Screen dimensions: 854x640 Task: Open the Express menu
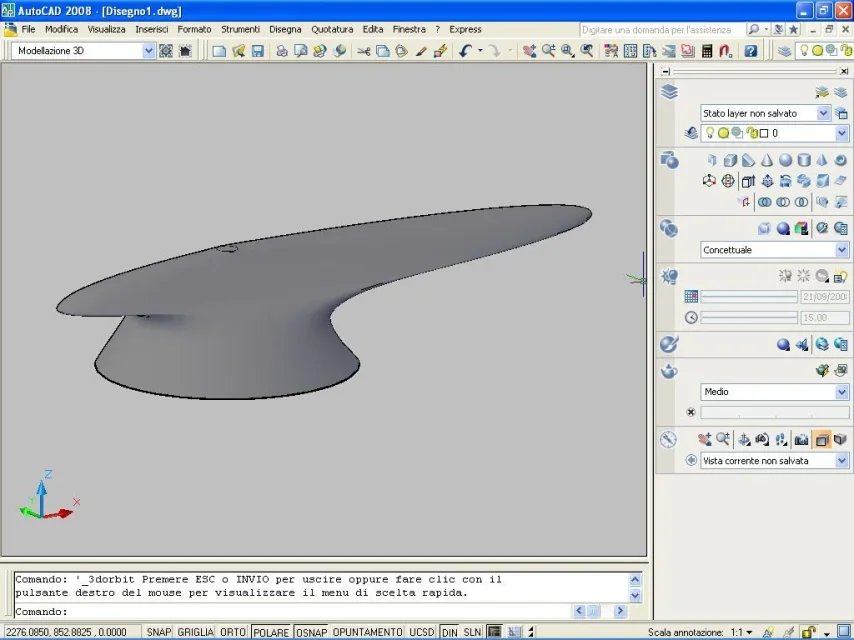[465, 29]
